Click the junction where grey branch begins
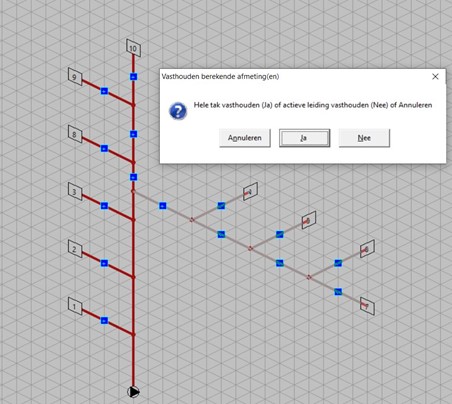The width and height of the screenshot is (452, 404). point(133,191)
